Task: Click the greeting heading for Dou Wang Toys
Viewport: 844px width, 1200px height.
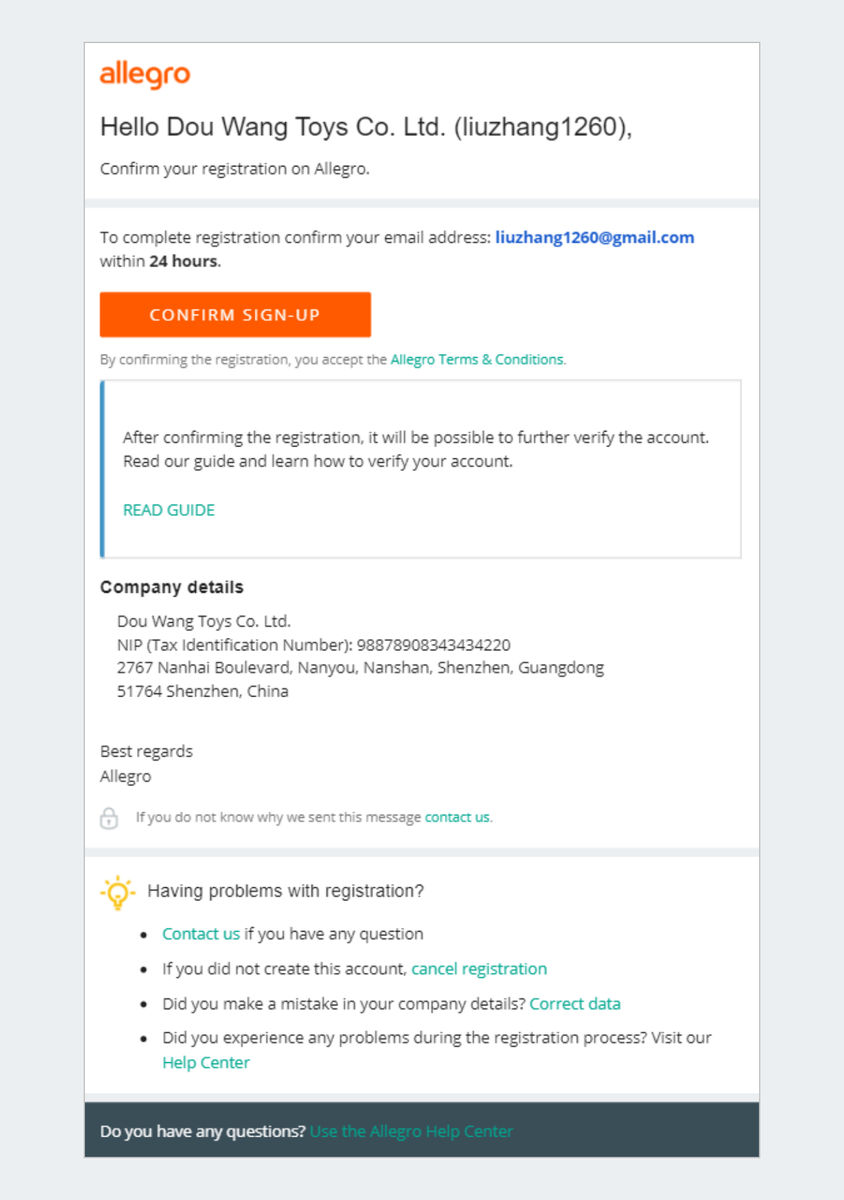Action: 366,128
